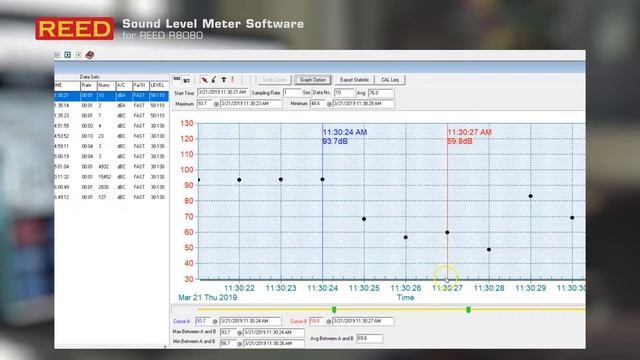Select the second arrow pointer tool

pyautogui.click(x=213, y=80)
